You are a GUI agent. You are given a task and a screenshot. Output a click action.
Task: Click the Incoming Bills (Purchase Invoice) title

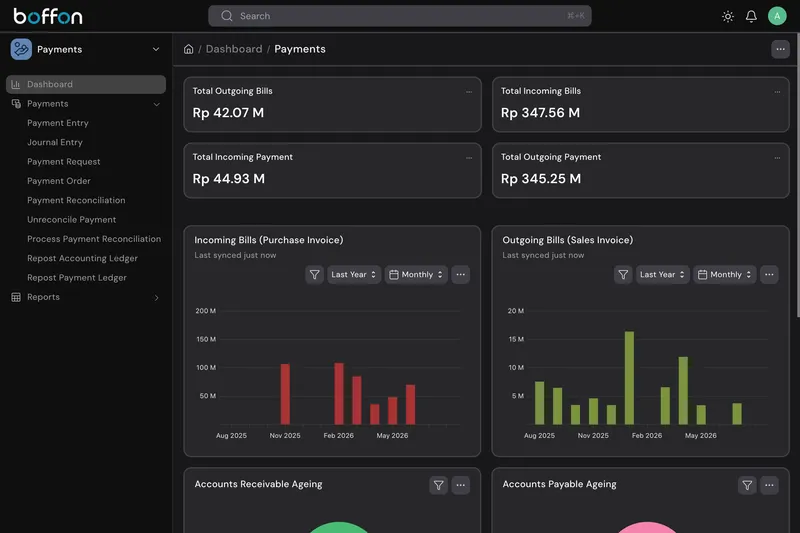(269, 240)
